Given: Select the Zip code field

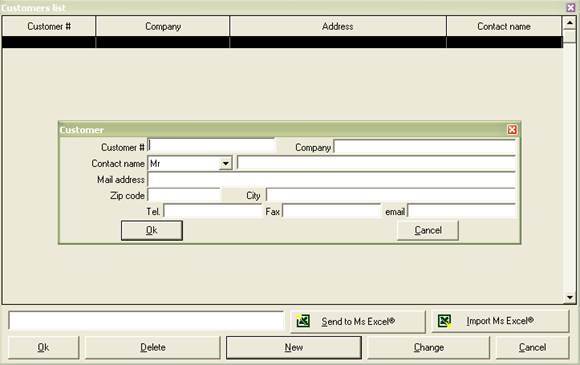Looking at the screenshot, I should [184, 195].
